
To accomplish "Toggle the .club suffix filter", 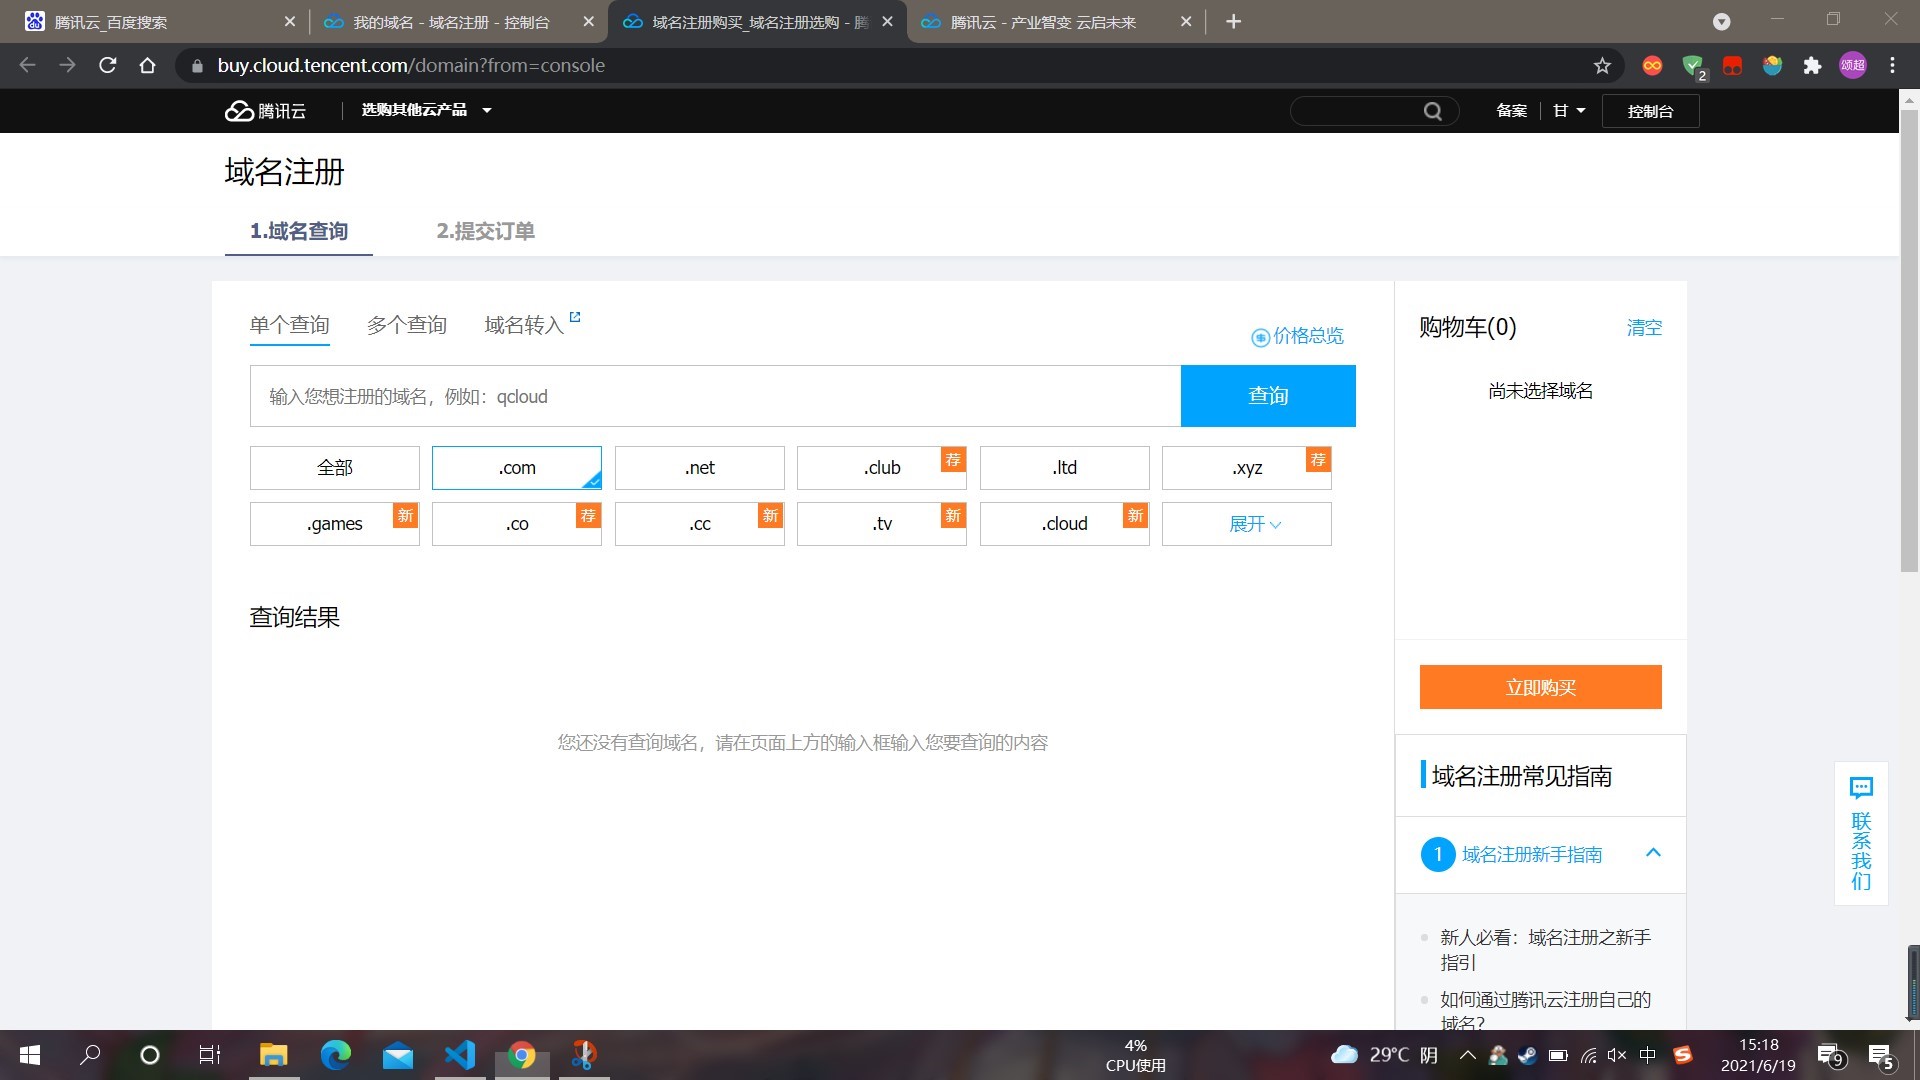I will point(882,468).
